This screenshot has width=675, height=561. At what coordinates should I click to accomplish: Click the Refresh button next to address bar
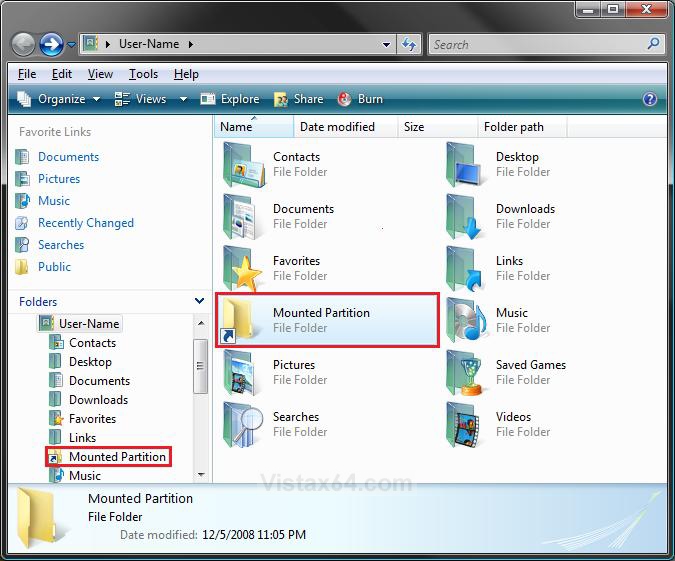[409, 44]
